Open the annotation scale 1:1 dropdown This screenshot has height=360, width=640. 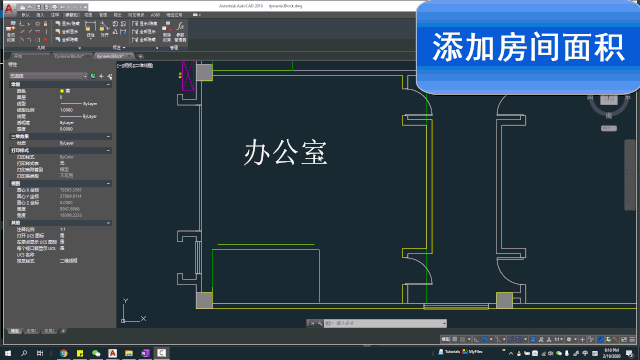[x=558, y=339]
